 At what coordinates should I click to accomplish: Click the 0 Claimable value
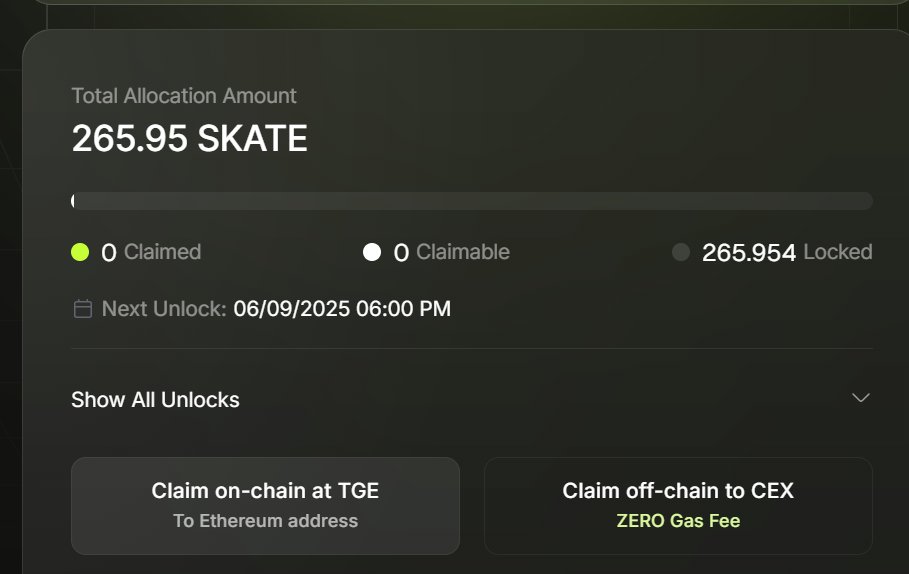[x=401, y=253]
